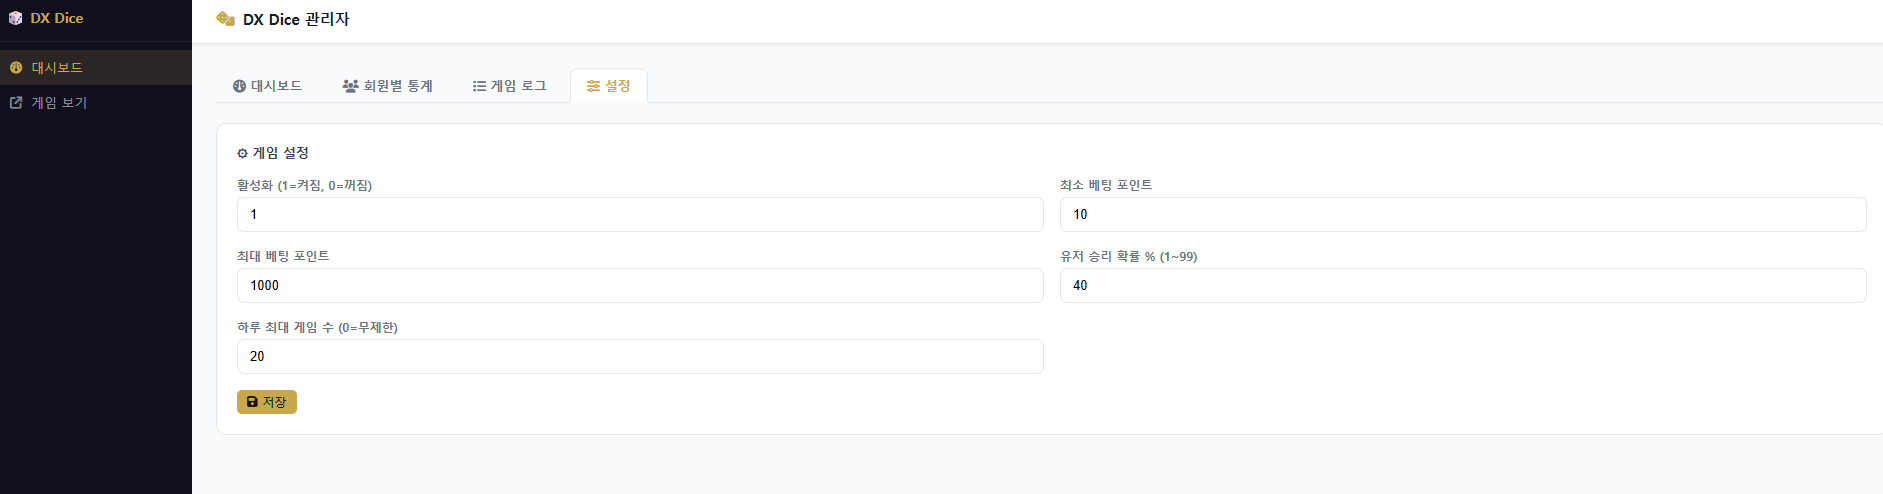Click the 최소 베팅 포인트 input field

click(1463, 214)
